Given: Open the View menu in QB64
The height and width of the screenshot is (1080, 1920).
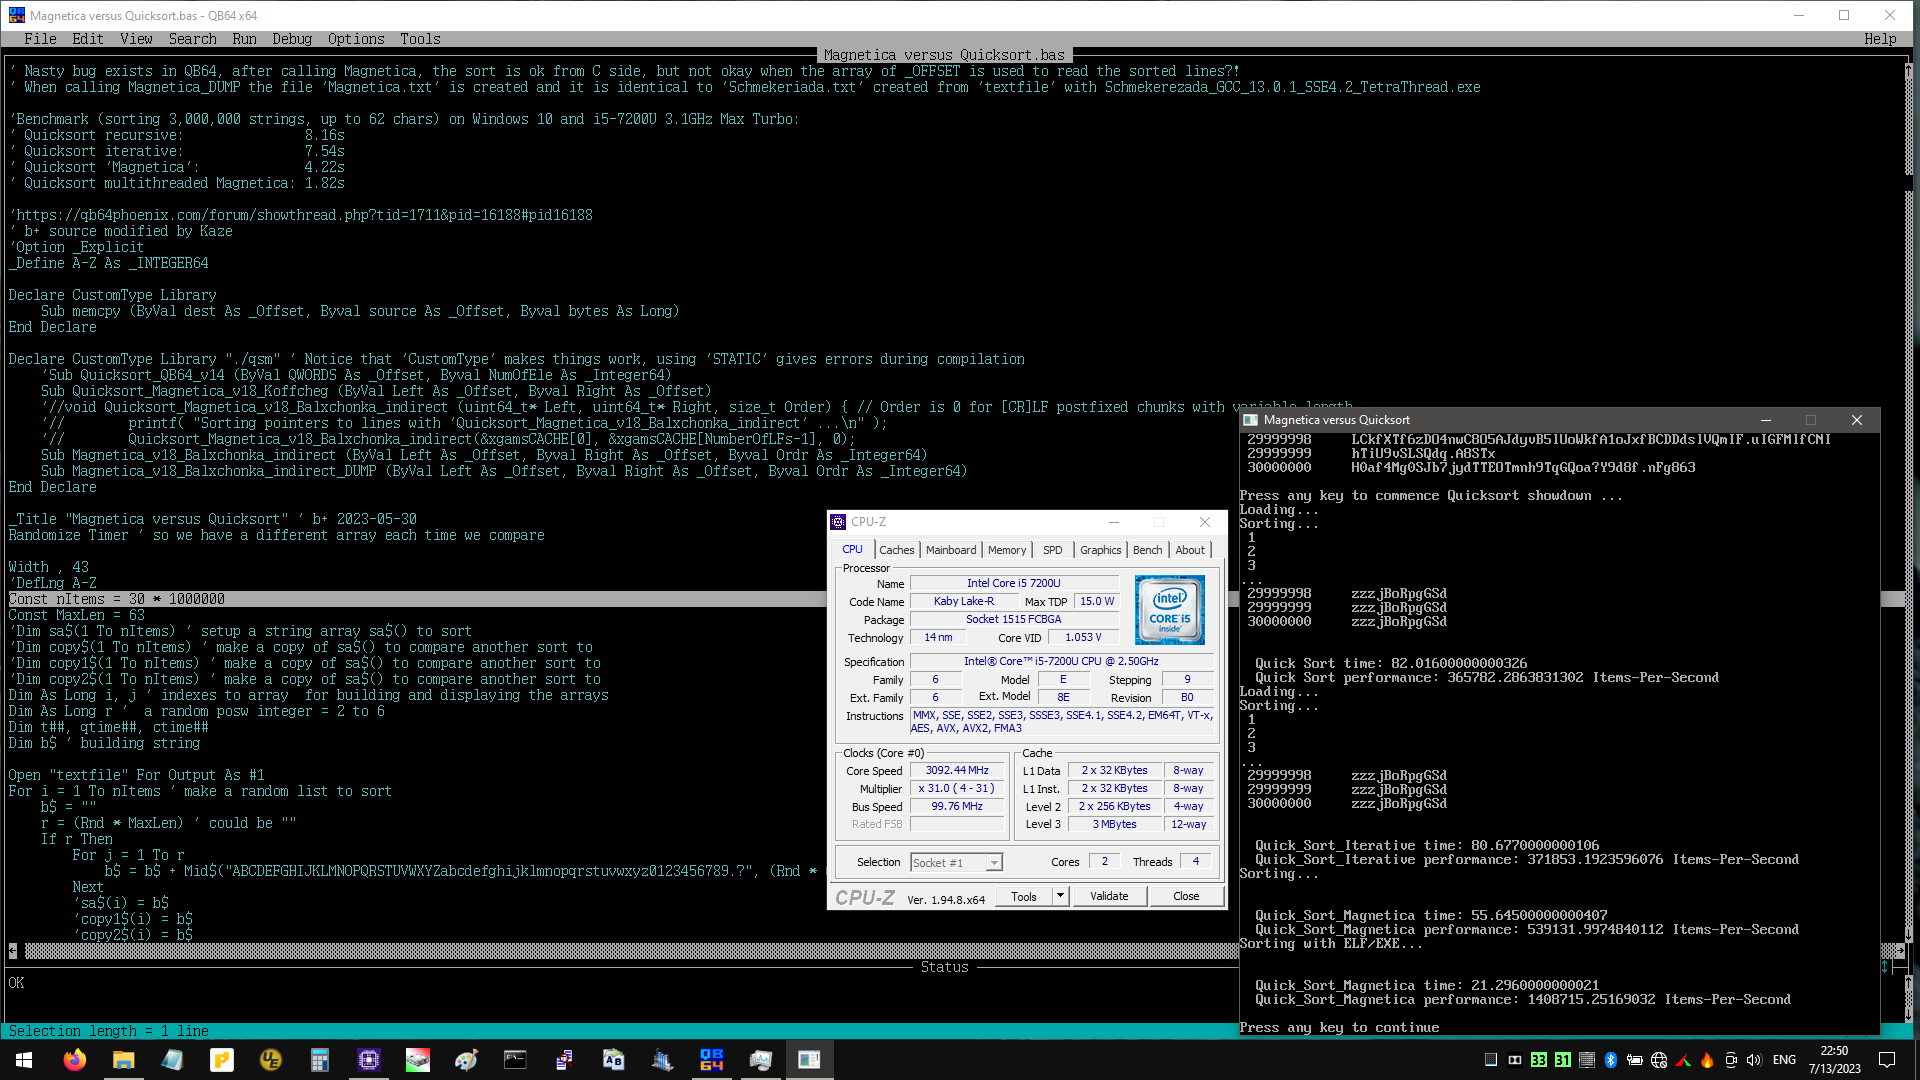Looking at the screenshot, I should (136, 39).
